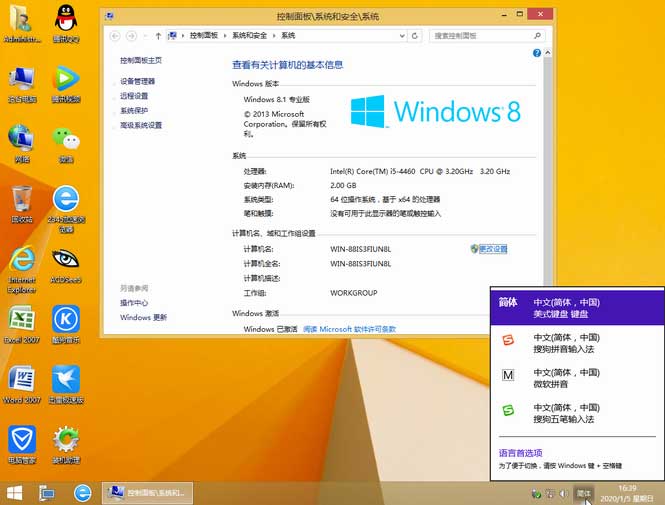Launch 2345 browser desktop icon
Image resolution: width=665 pixels, height=505 pixels.
pyautogui.click(x=66, y=209)
